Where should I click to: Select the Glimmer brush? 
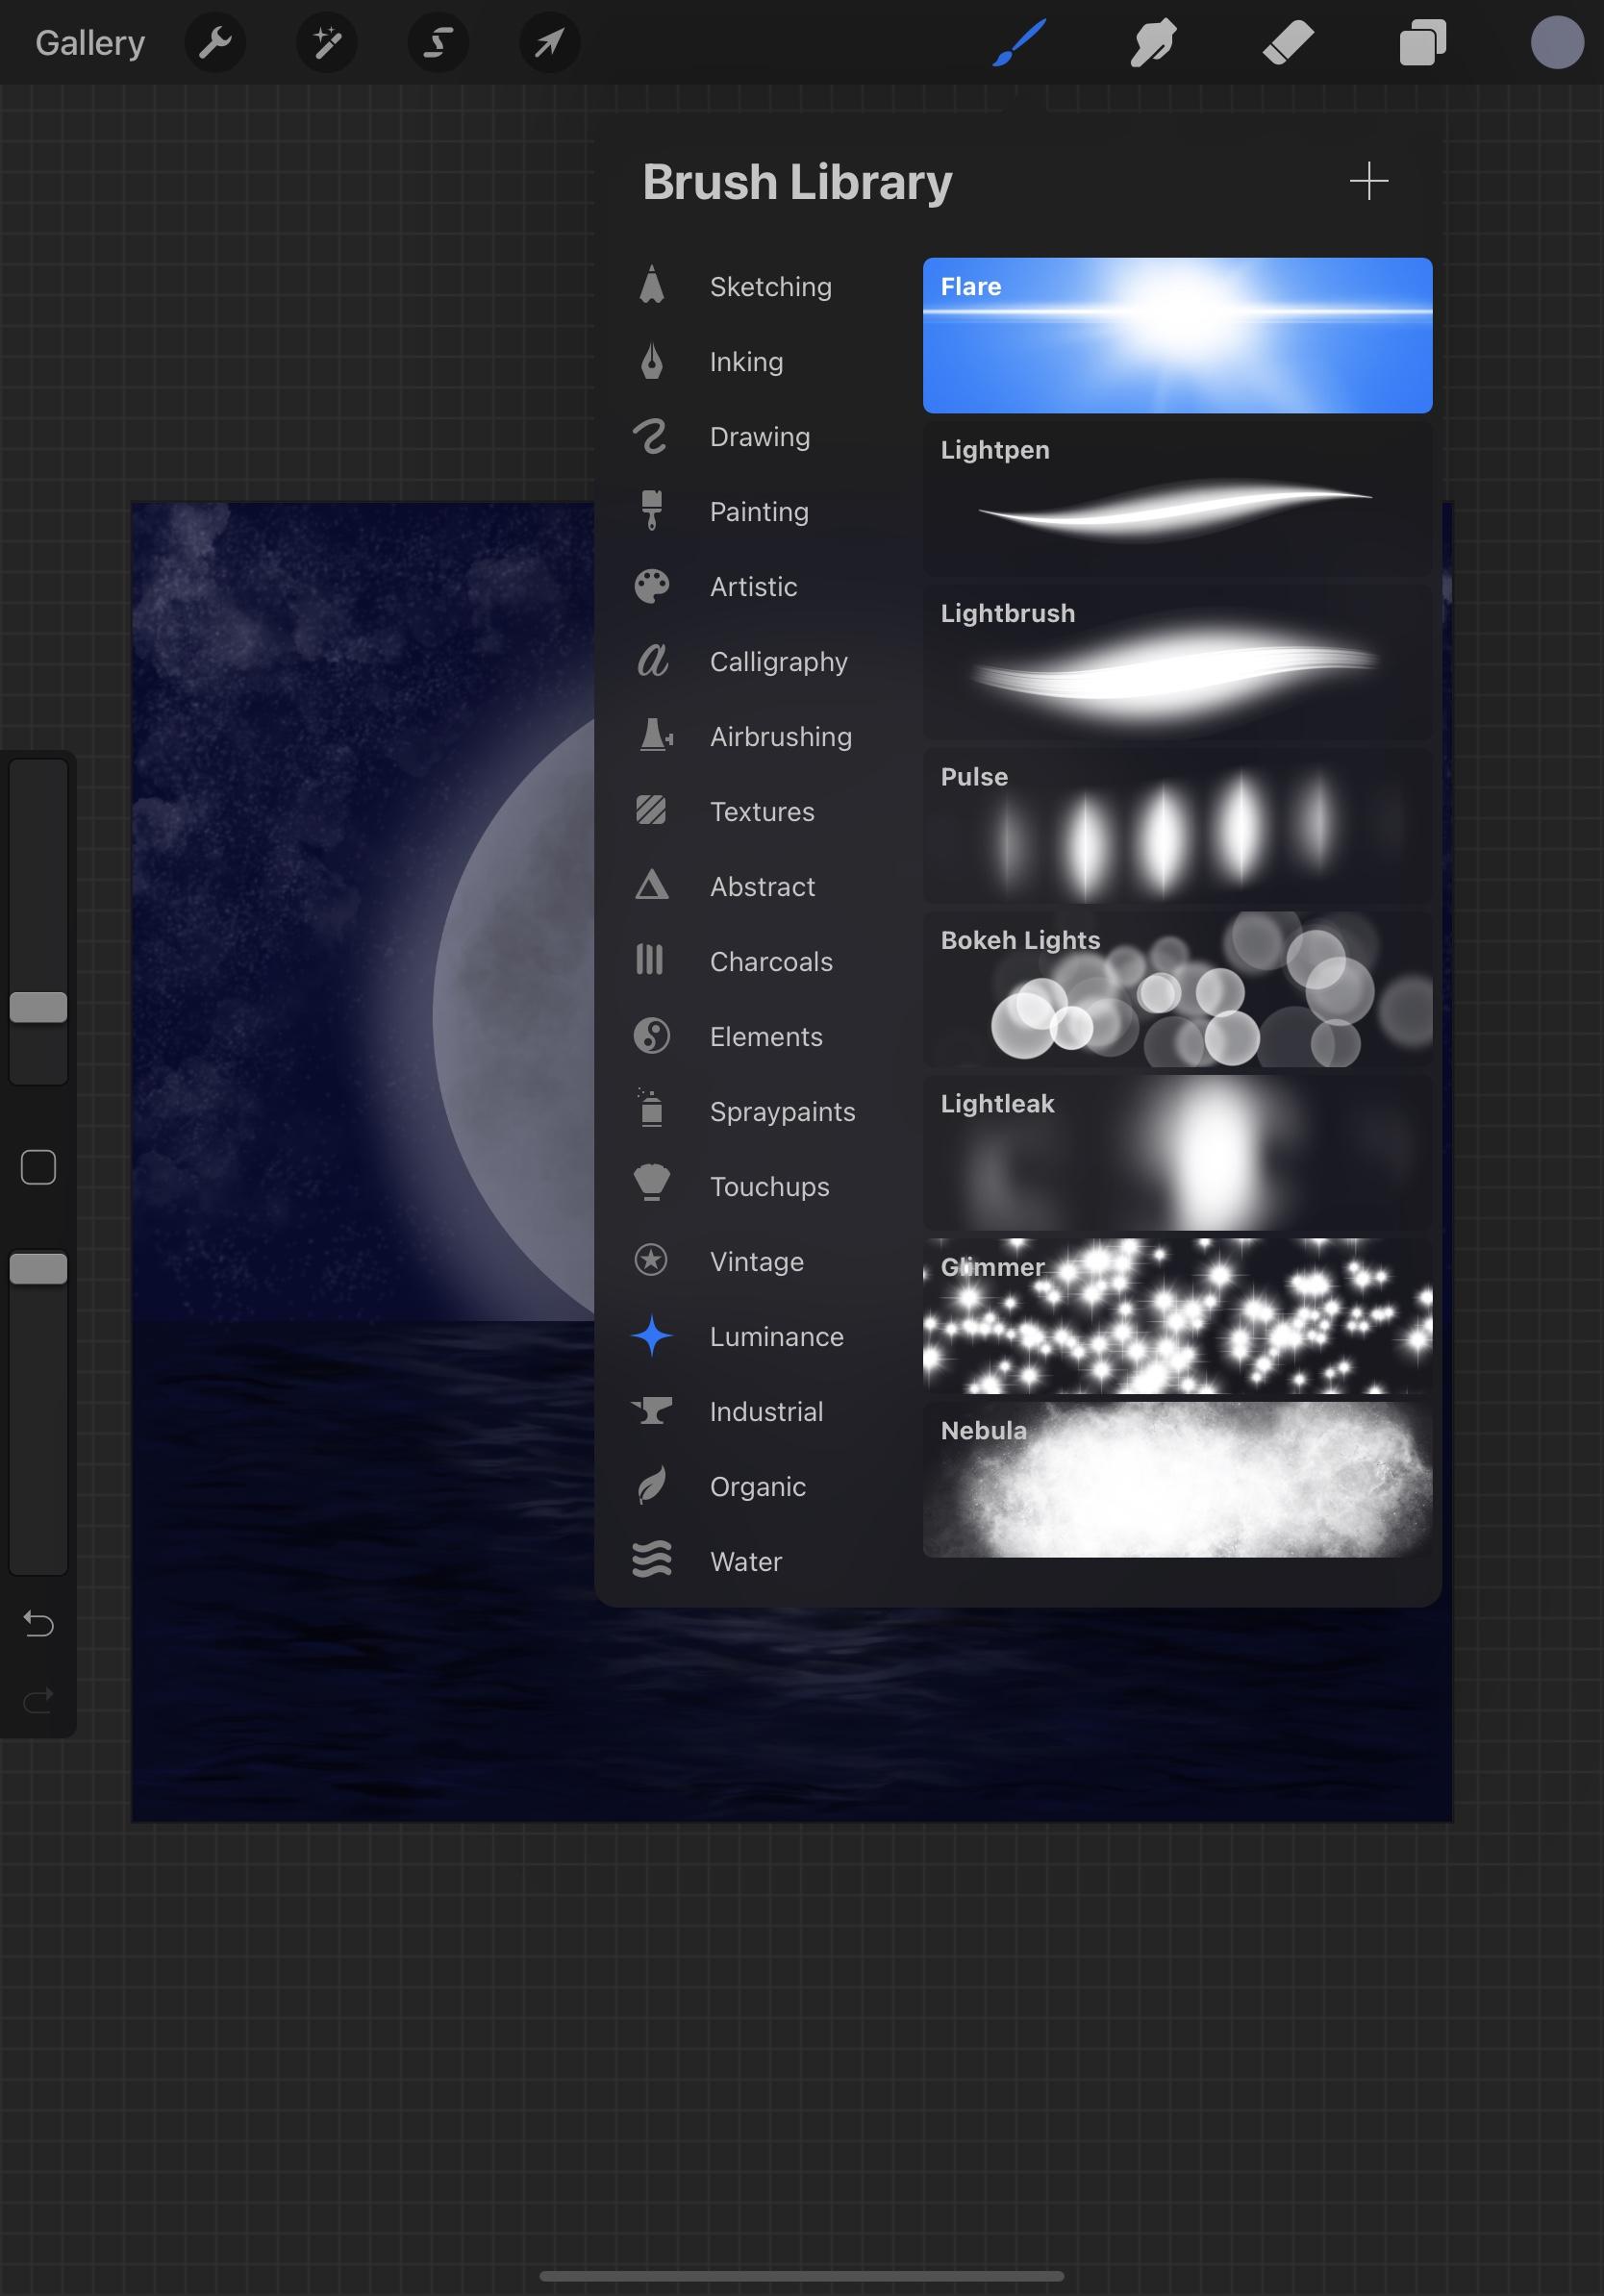coord(1177,1316)
